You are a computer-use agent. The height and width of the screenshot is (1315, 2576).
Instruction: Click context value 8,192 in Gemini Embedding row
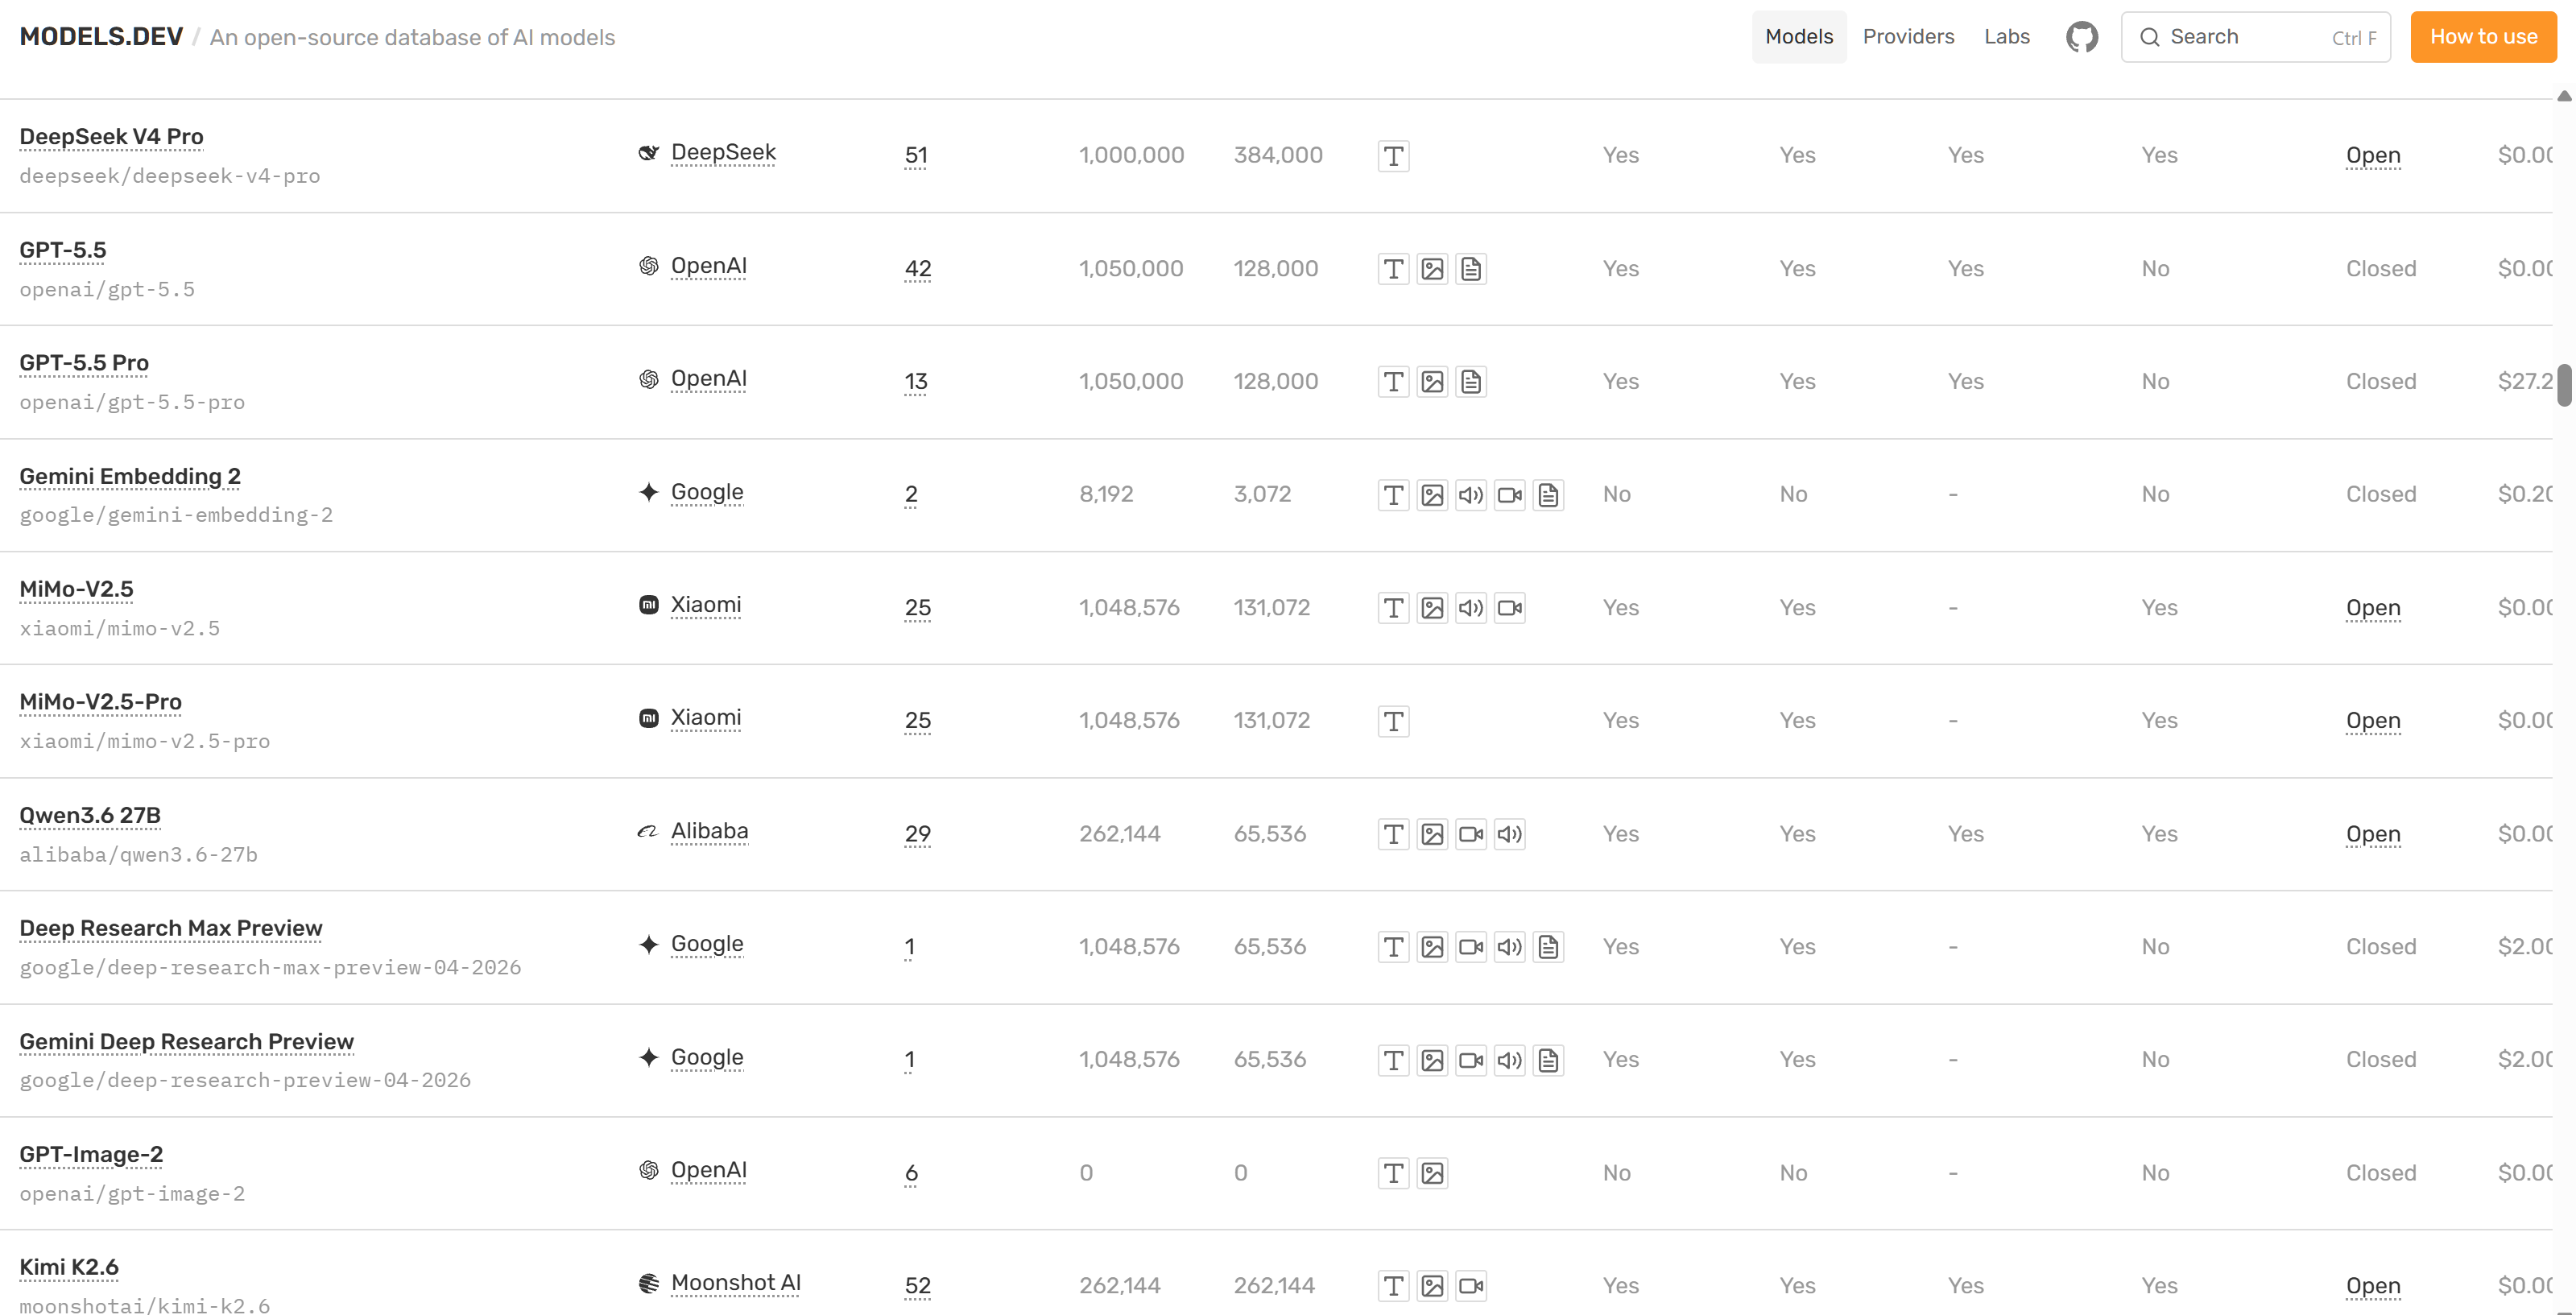click(x=1106, y=494)
